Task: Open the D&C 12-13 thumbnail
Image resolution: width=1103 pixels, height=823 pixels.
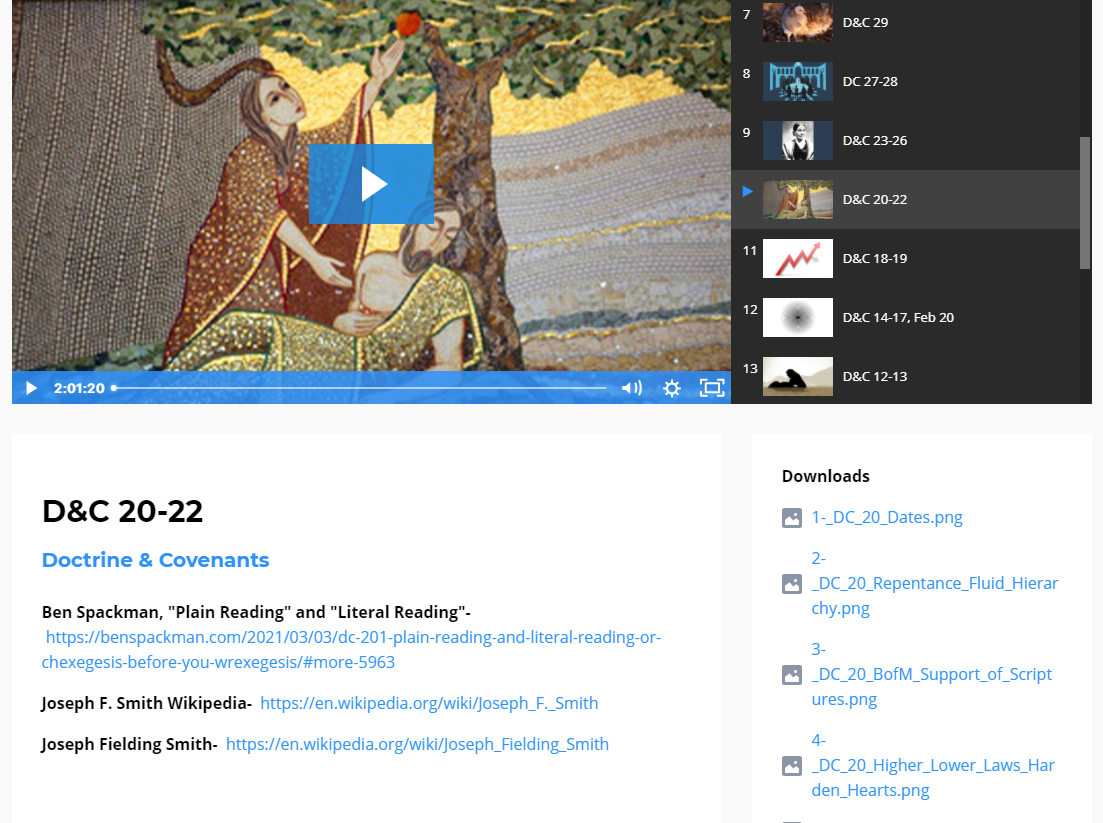Action: (798, 376)
